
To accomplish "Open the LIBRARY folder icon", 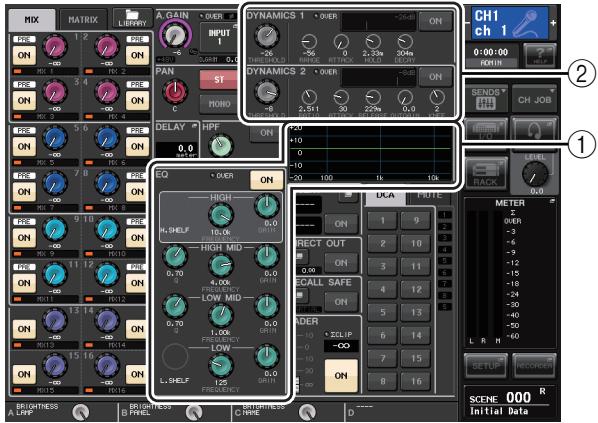I will pos(132,18).
